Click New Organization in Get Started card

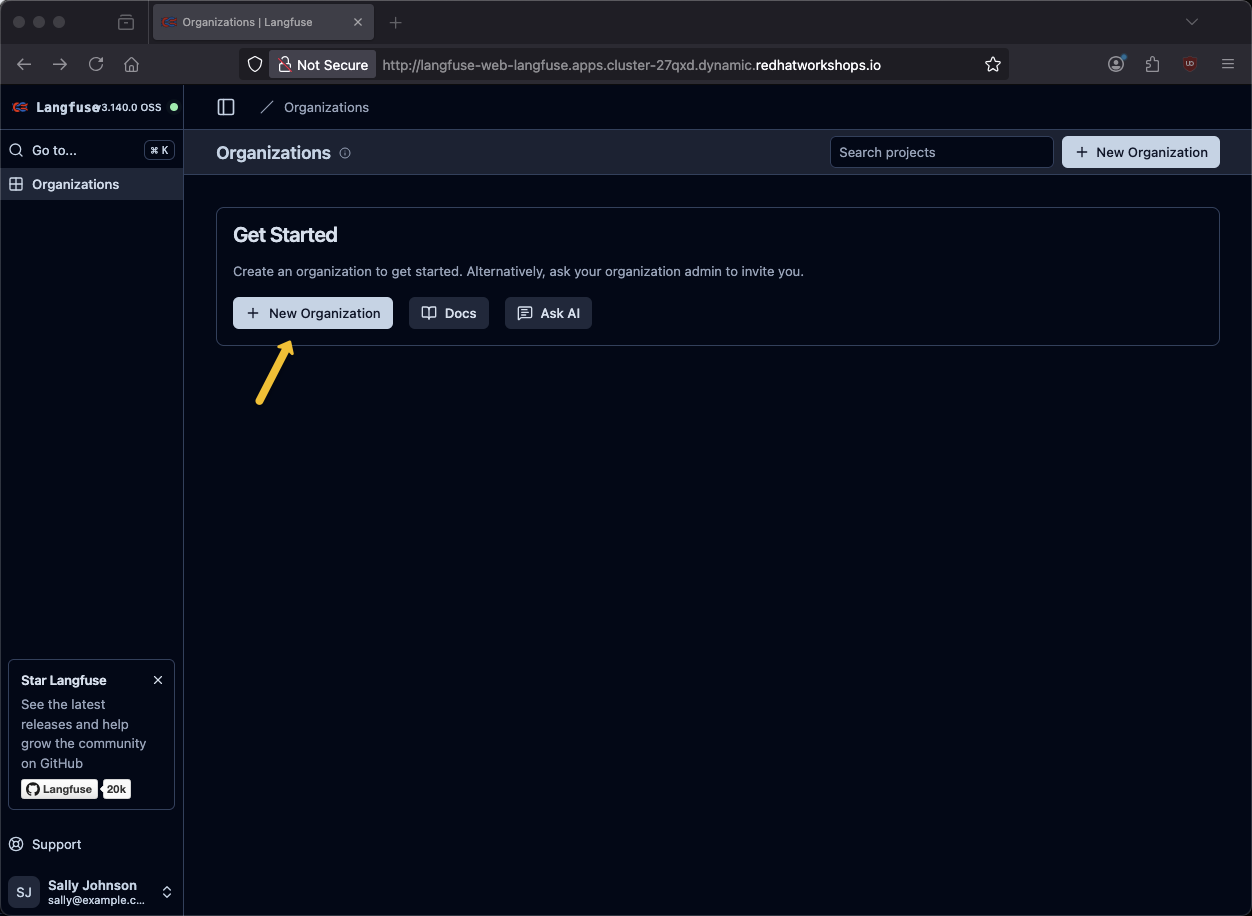click(x=313, y=313)
